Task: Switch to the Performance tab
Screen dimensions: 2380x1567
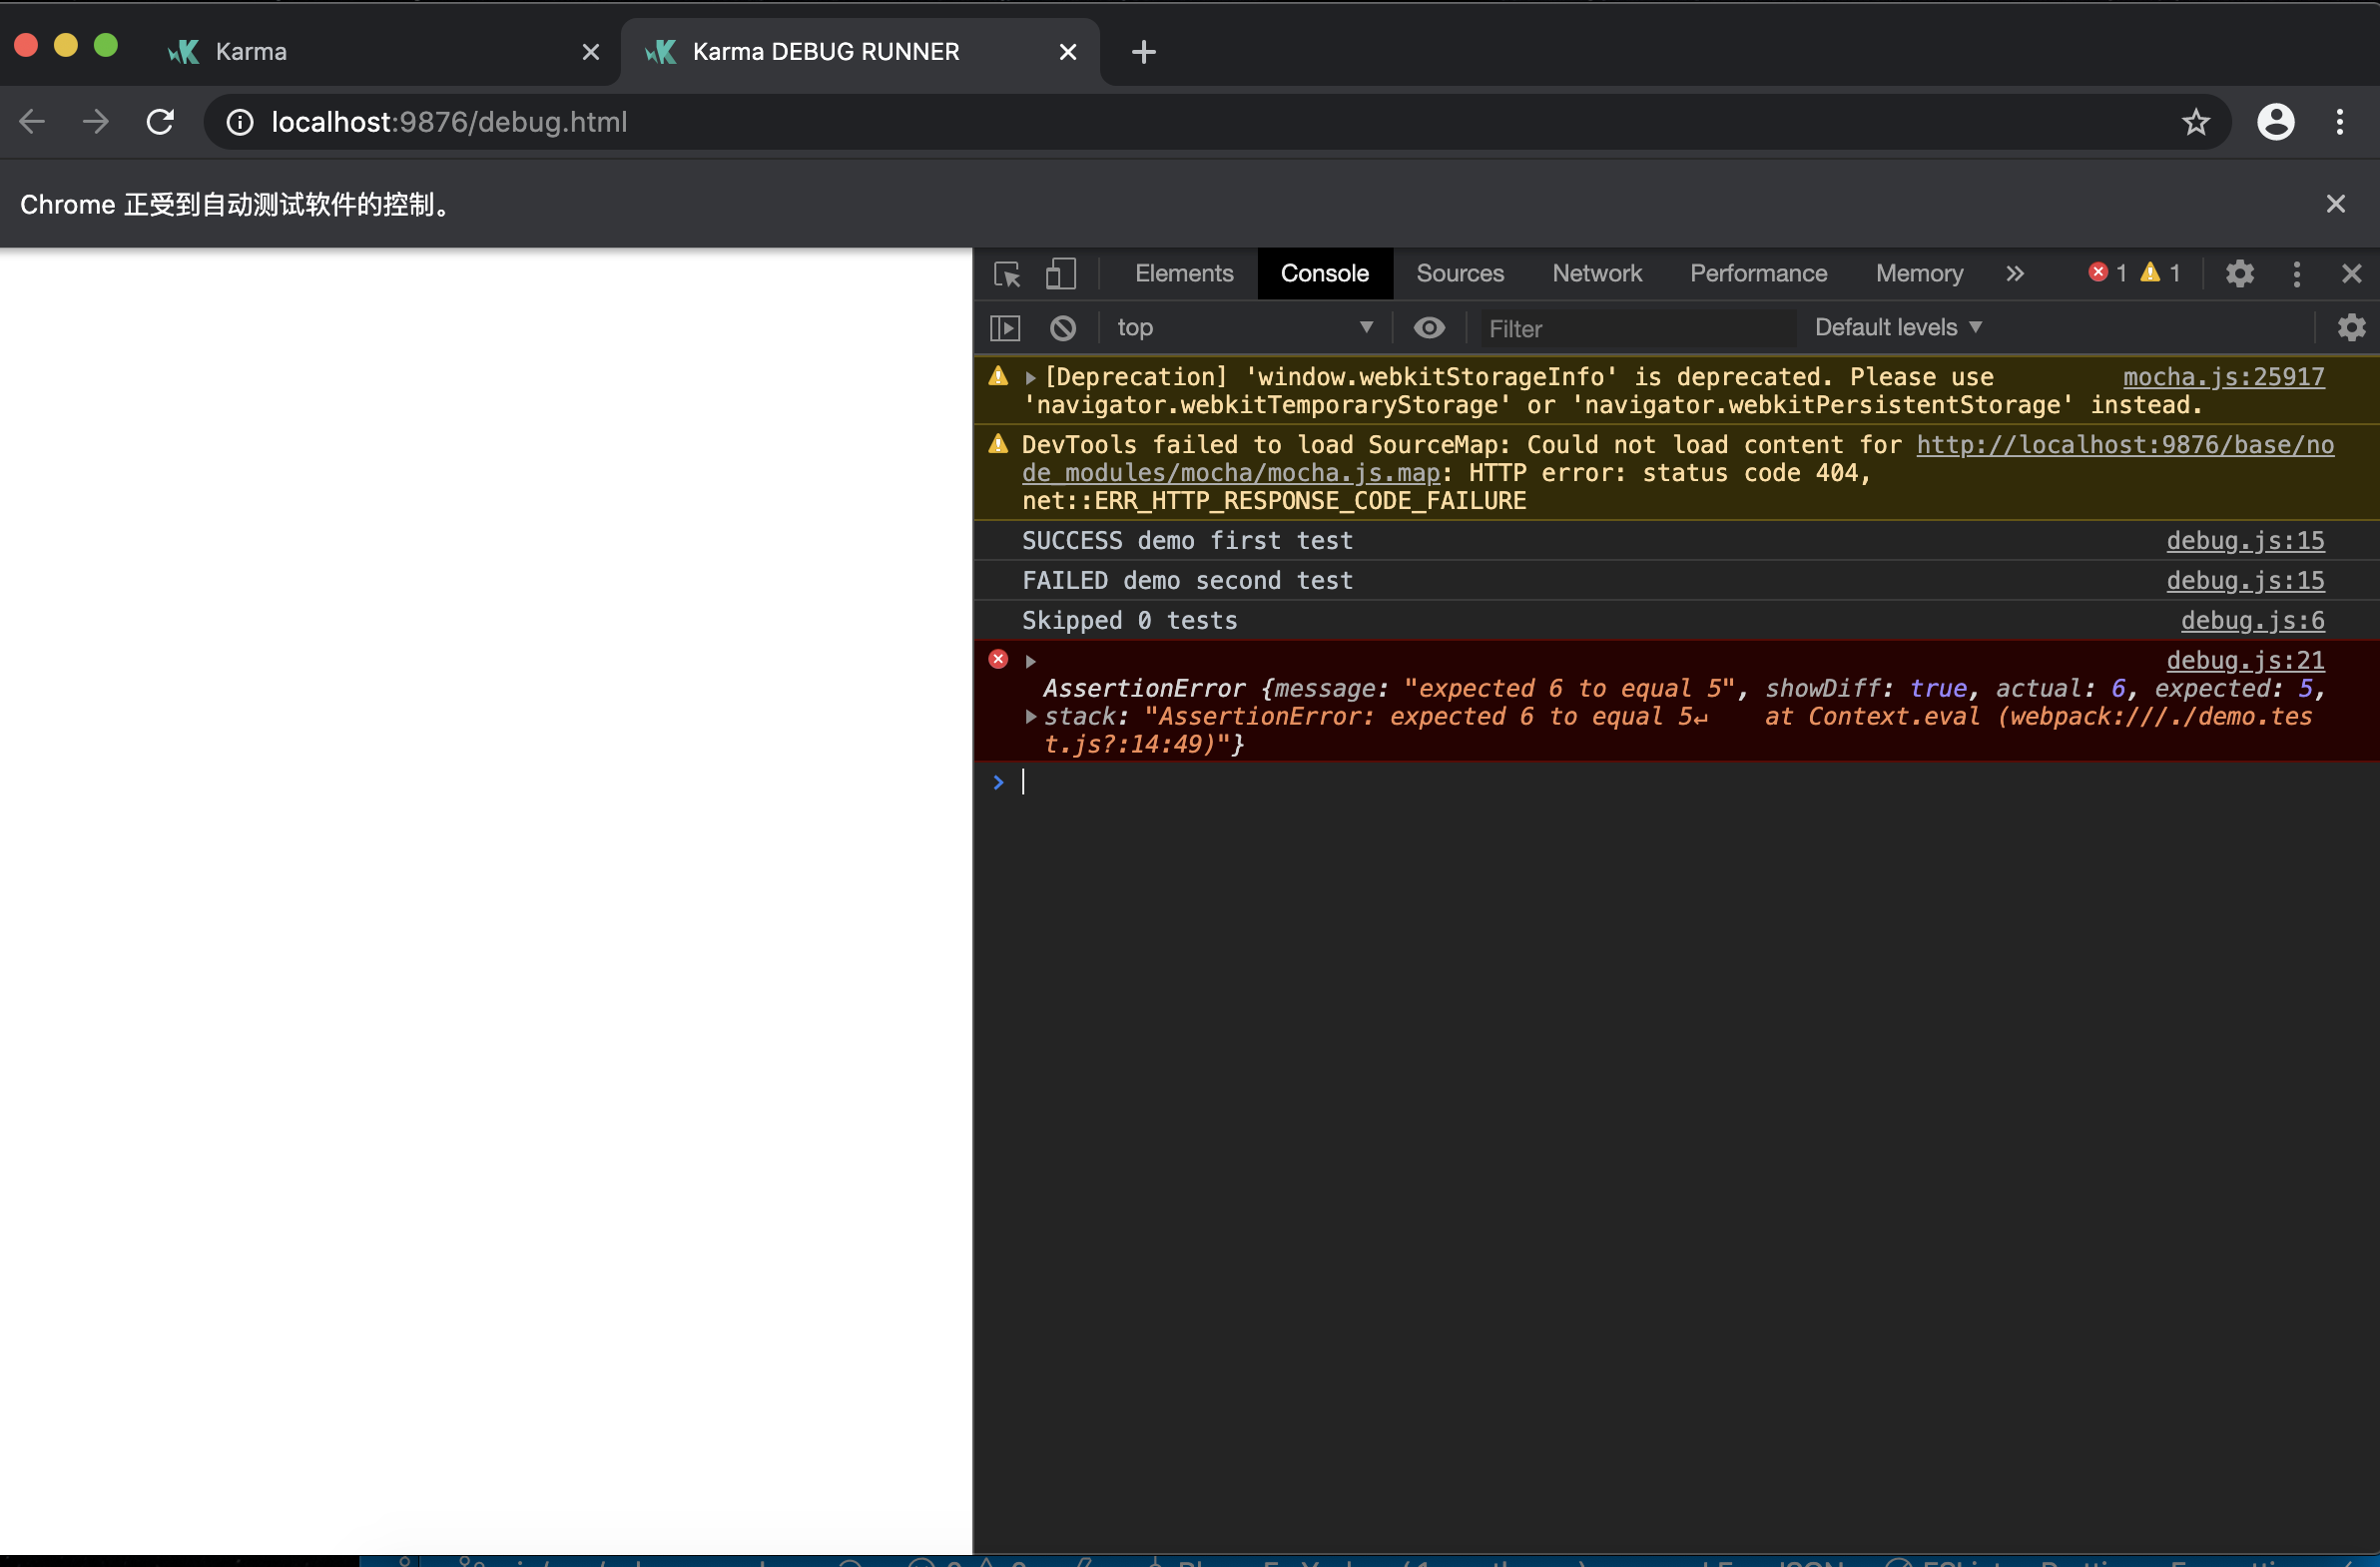Action: (1758, 273)
